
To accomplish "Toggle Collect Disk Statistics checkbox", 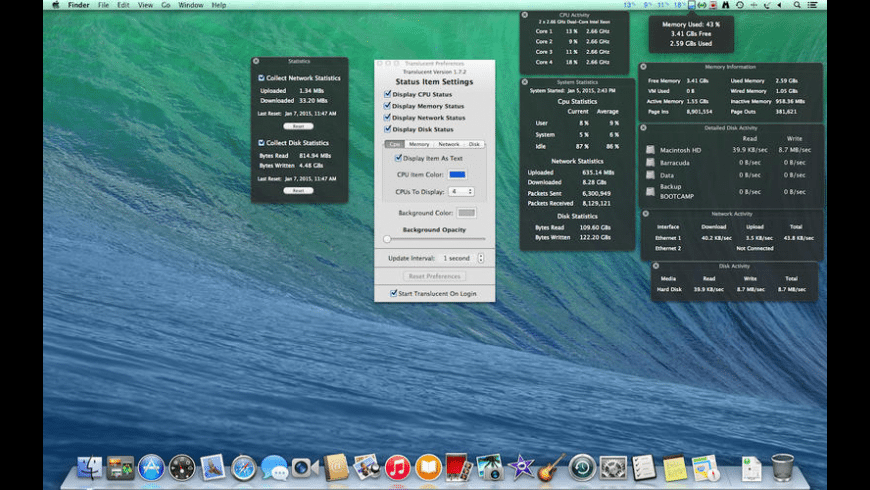I will tap(261, 143).
